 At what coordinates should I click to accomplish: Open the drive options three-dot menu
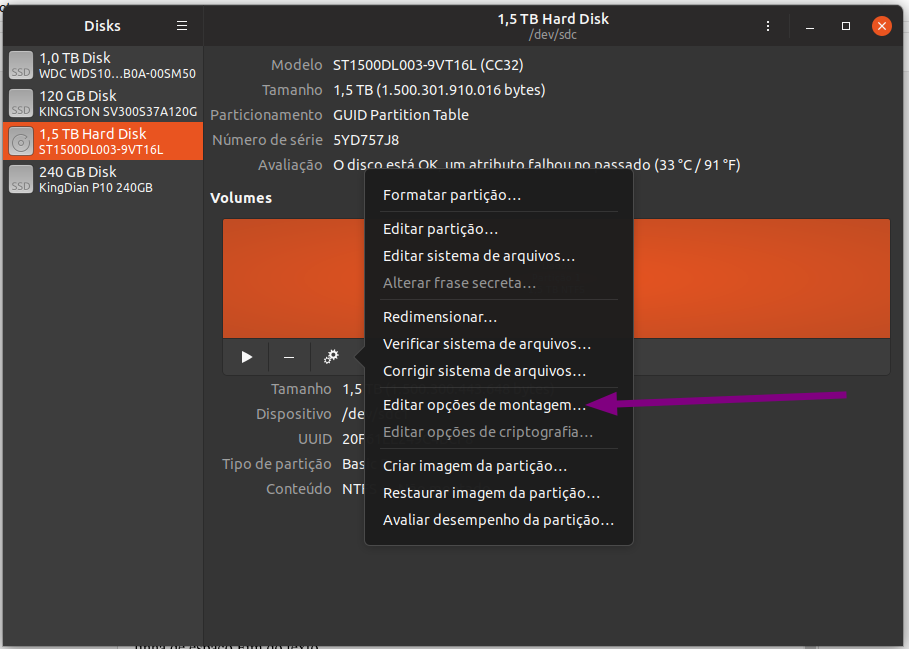pos(766,25)
